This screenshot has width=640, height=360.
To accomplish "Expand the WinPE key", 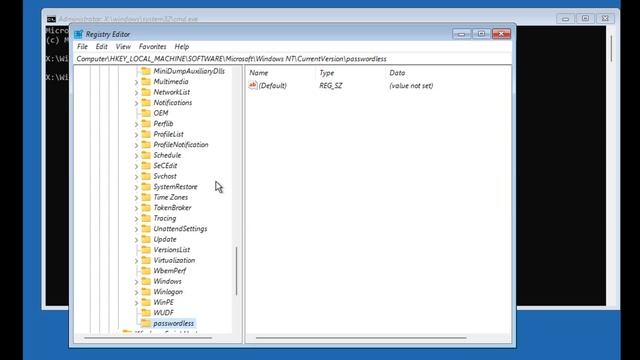I will point(136,303).
